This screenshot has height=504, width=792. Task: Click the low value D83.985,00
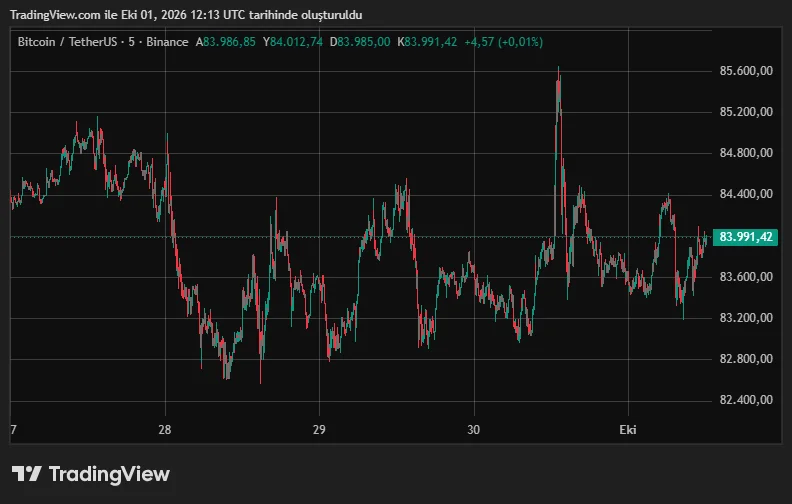360,42
